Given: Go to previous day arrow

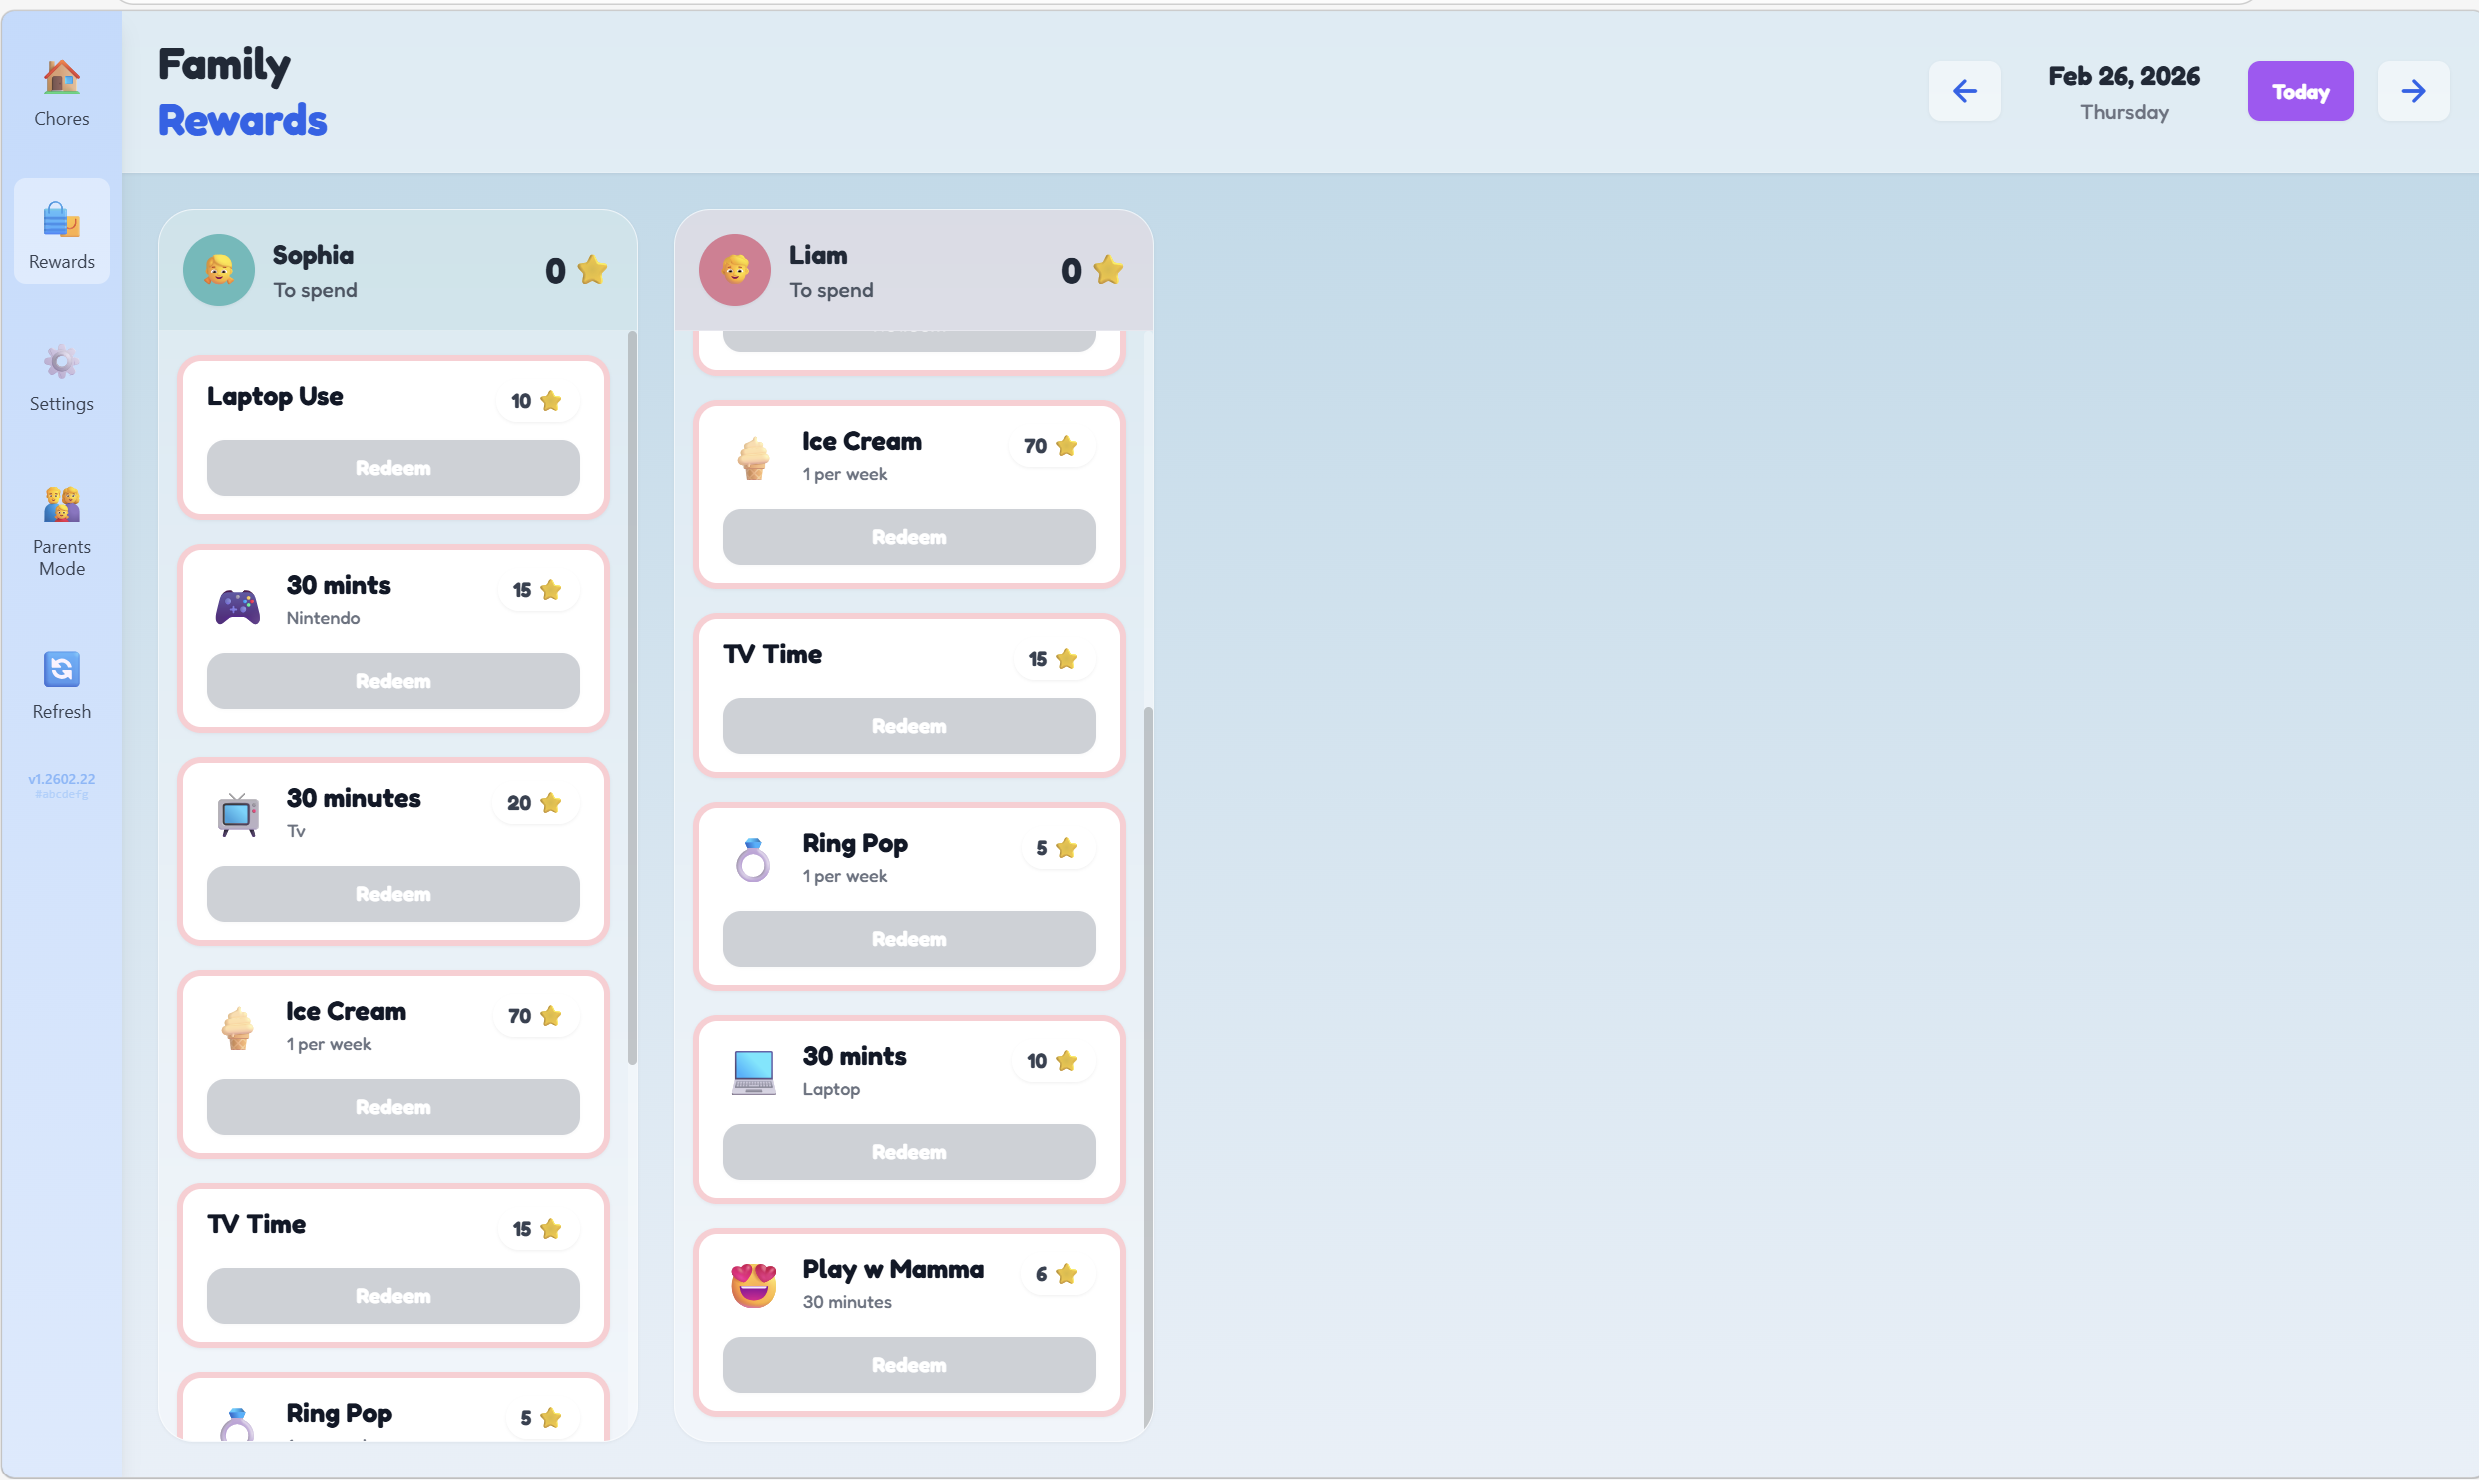Looking at the screenshot, I should point(1964,91).
